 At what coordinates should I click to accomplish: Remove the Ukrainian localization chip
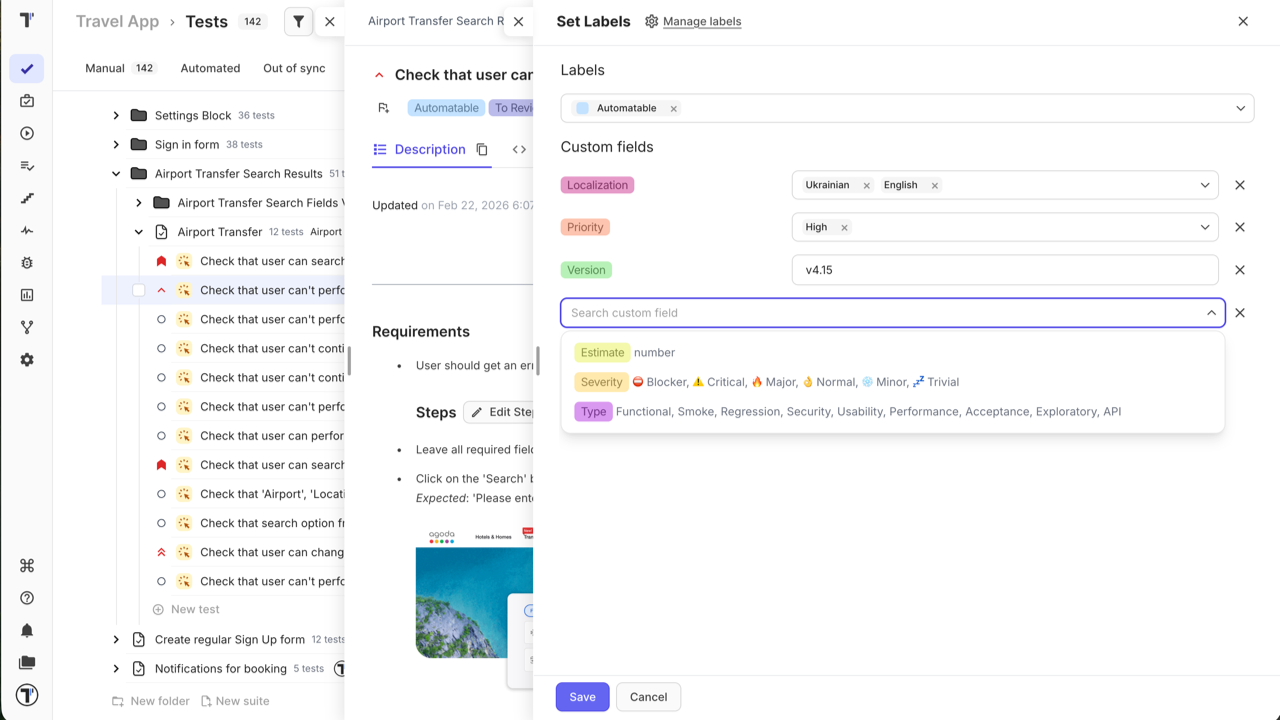(x=866, y=185)
